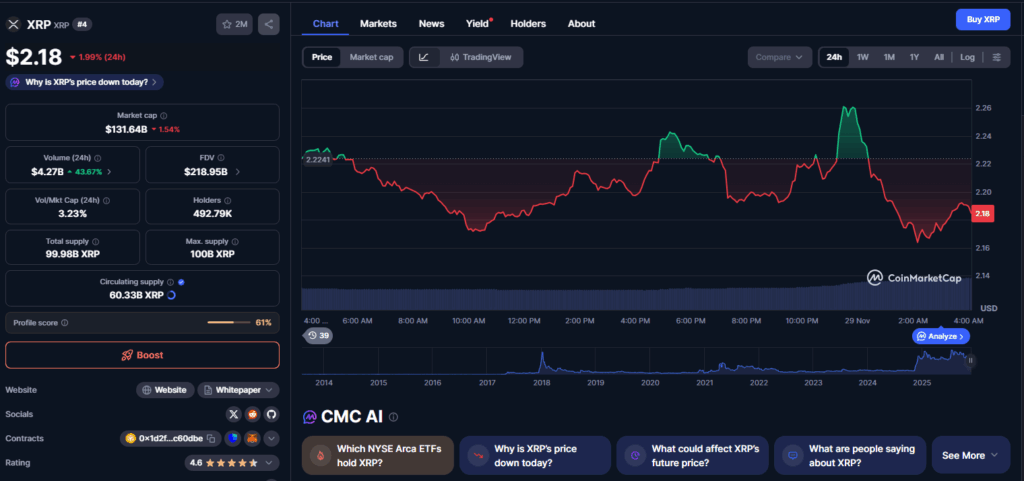Open the X (Twitter) social link
1024x481 pixels.
pos(234,414)
